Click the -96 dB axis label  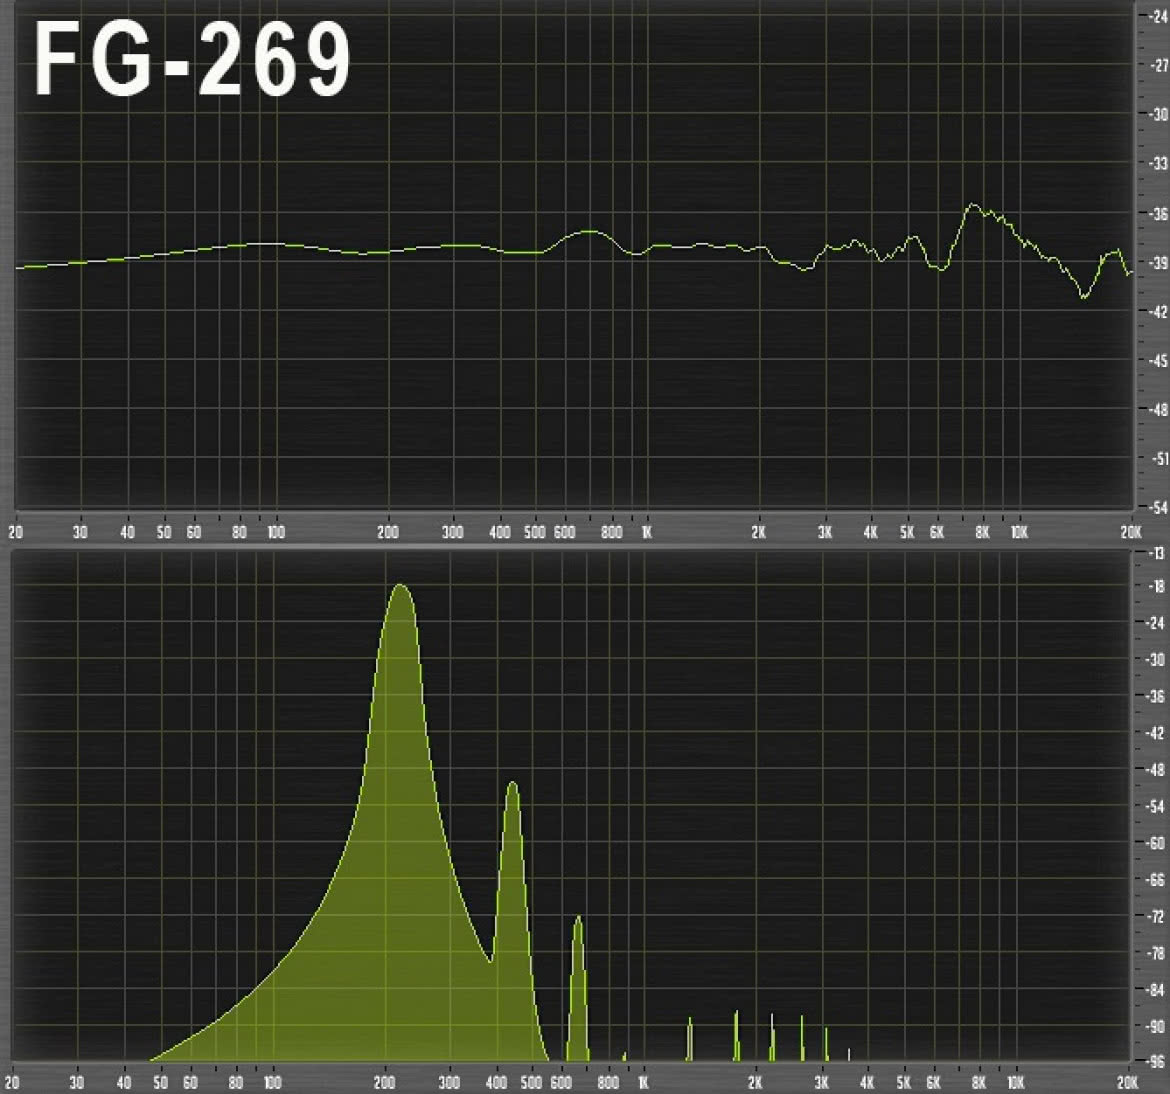pyautogui.click(x=1156, y=1060)
